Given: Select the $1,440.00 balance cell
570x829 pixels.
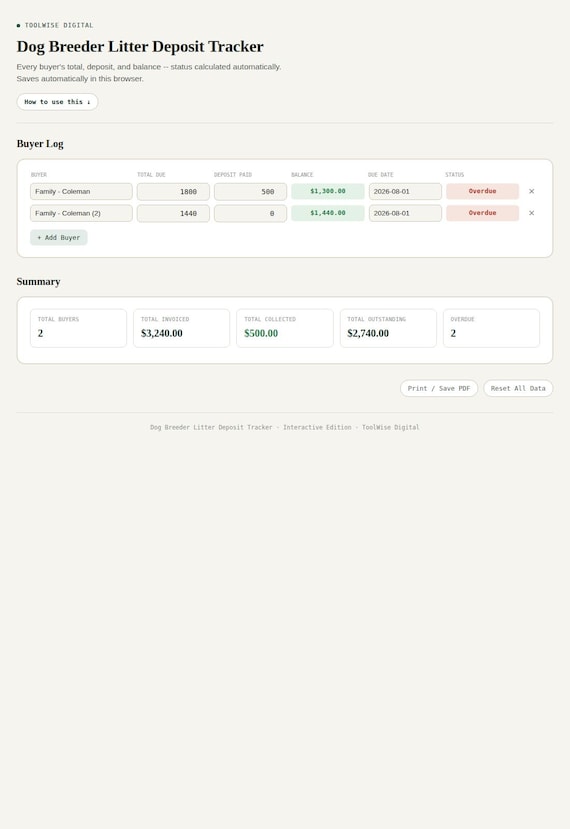Looking at the screenshot, I should coord(328,213).
